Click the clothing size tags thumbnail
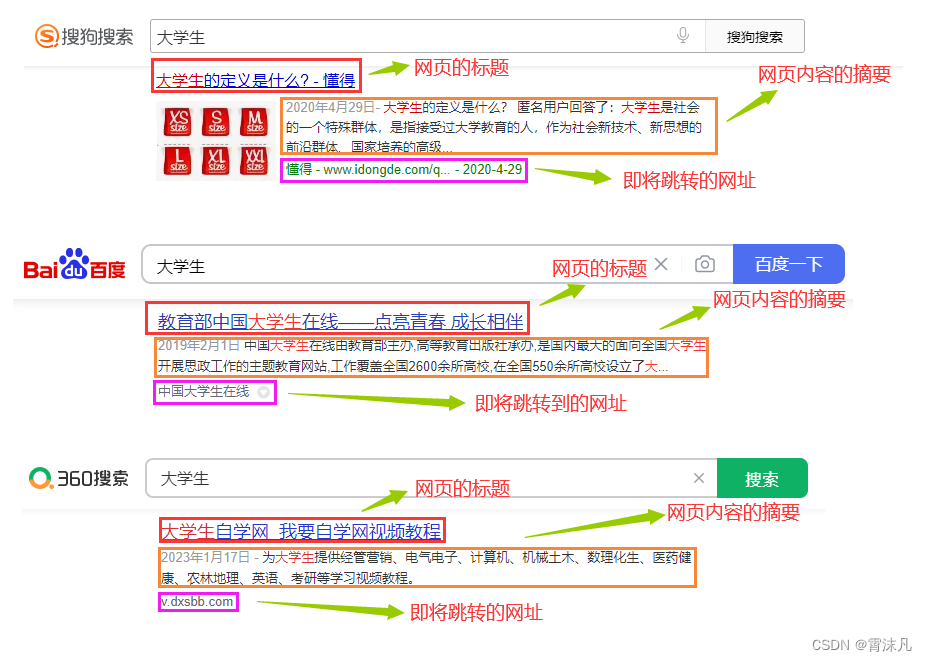This screenshot has width=927, height=661. pos(216,141)
